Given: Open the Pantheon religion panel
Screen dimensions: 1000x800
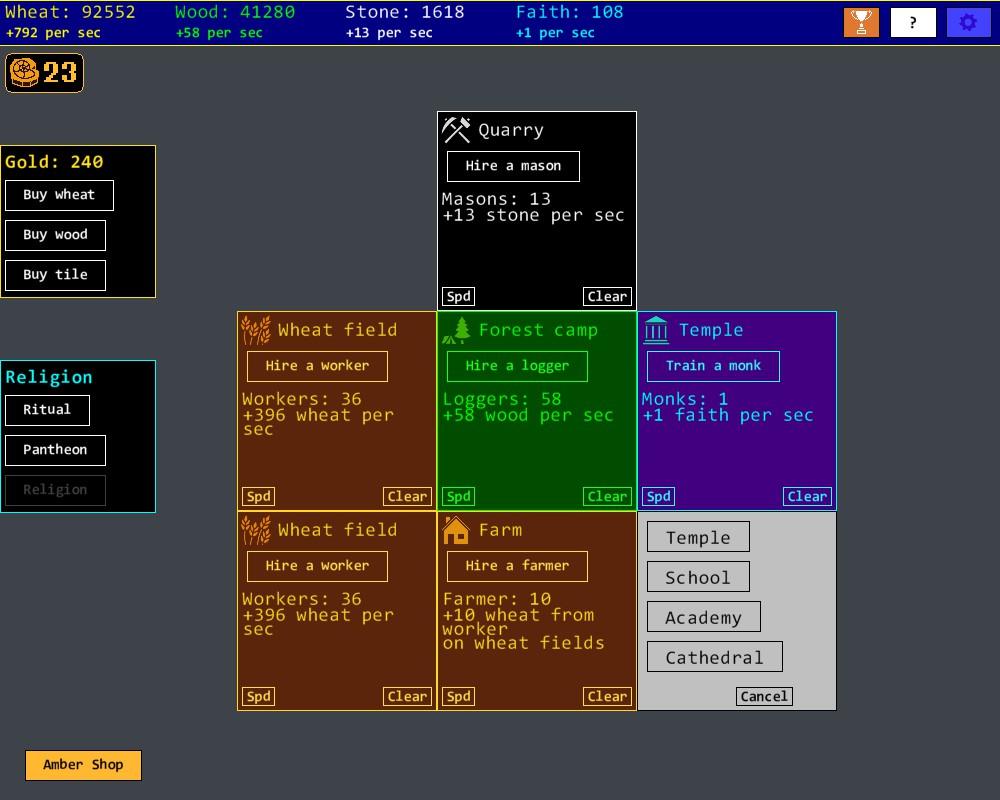Looking at the screenshot, I should (x=55, y=450).
